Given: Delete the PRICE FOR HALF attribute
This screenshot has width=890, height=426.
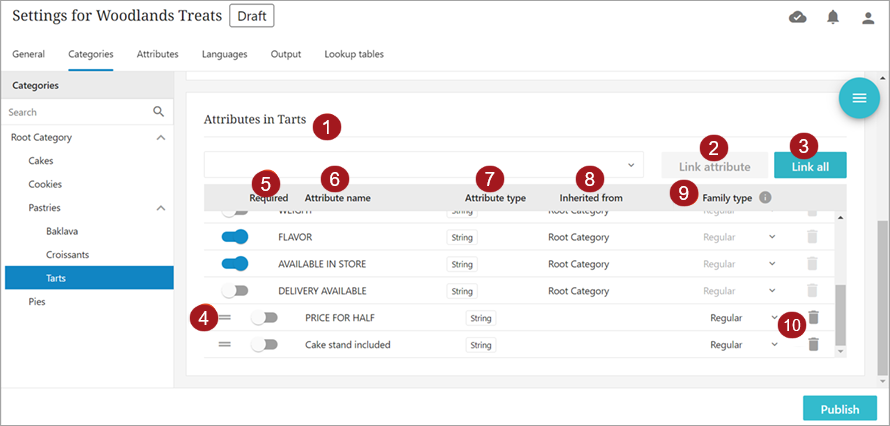Looking at the screenshot, I should 814,317.
